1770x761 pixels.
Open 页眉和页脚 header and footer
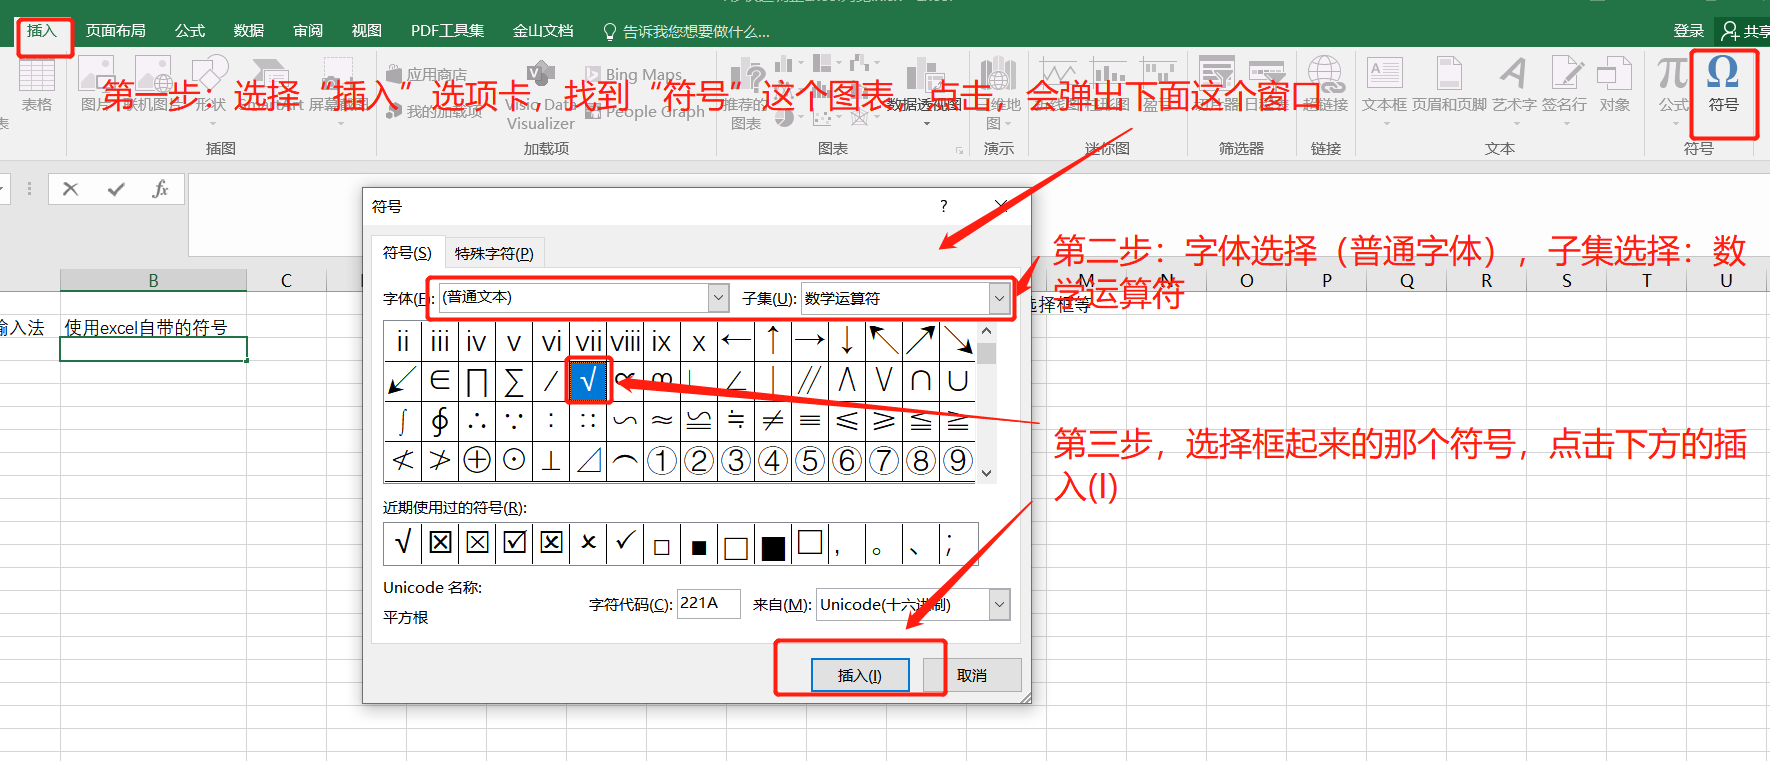click(x=1449, y=83)
